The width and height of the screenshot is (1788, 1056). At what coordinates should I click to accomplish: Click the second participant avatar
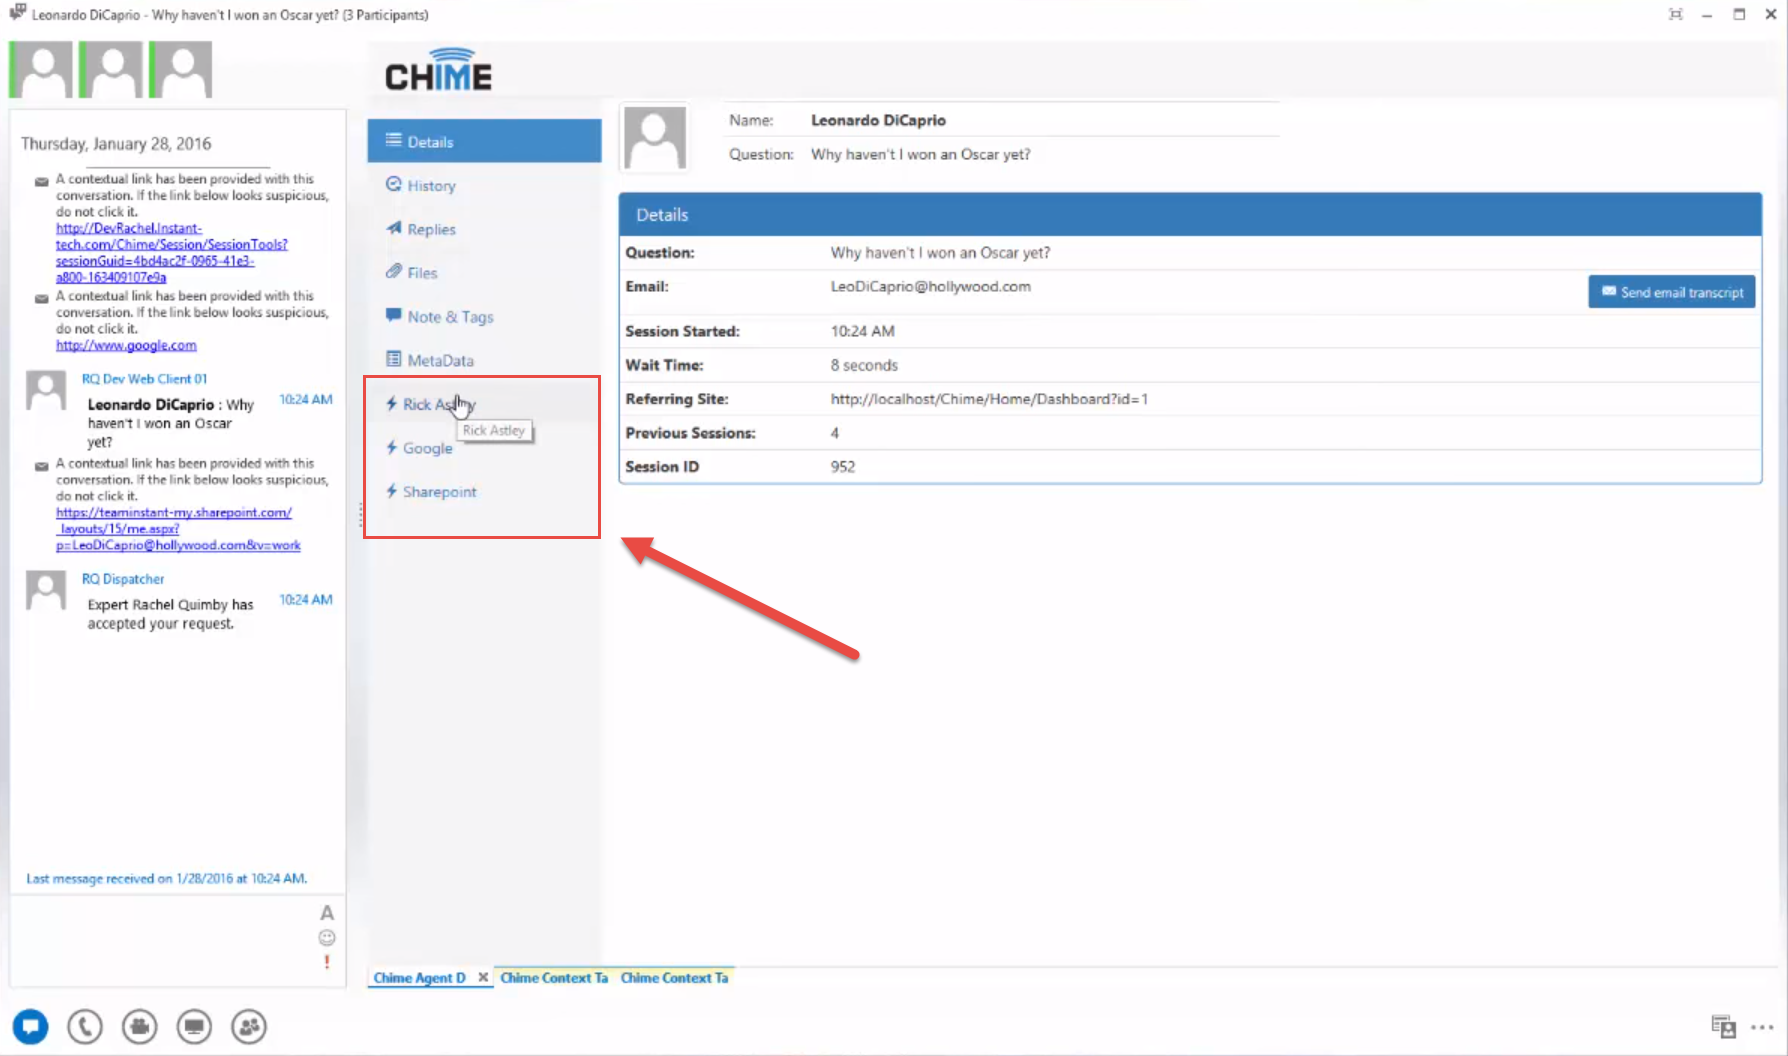click(111, 69)
